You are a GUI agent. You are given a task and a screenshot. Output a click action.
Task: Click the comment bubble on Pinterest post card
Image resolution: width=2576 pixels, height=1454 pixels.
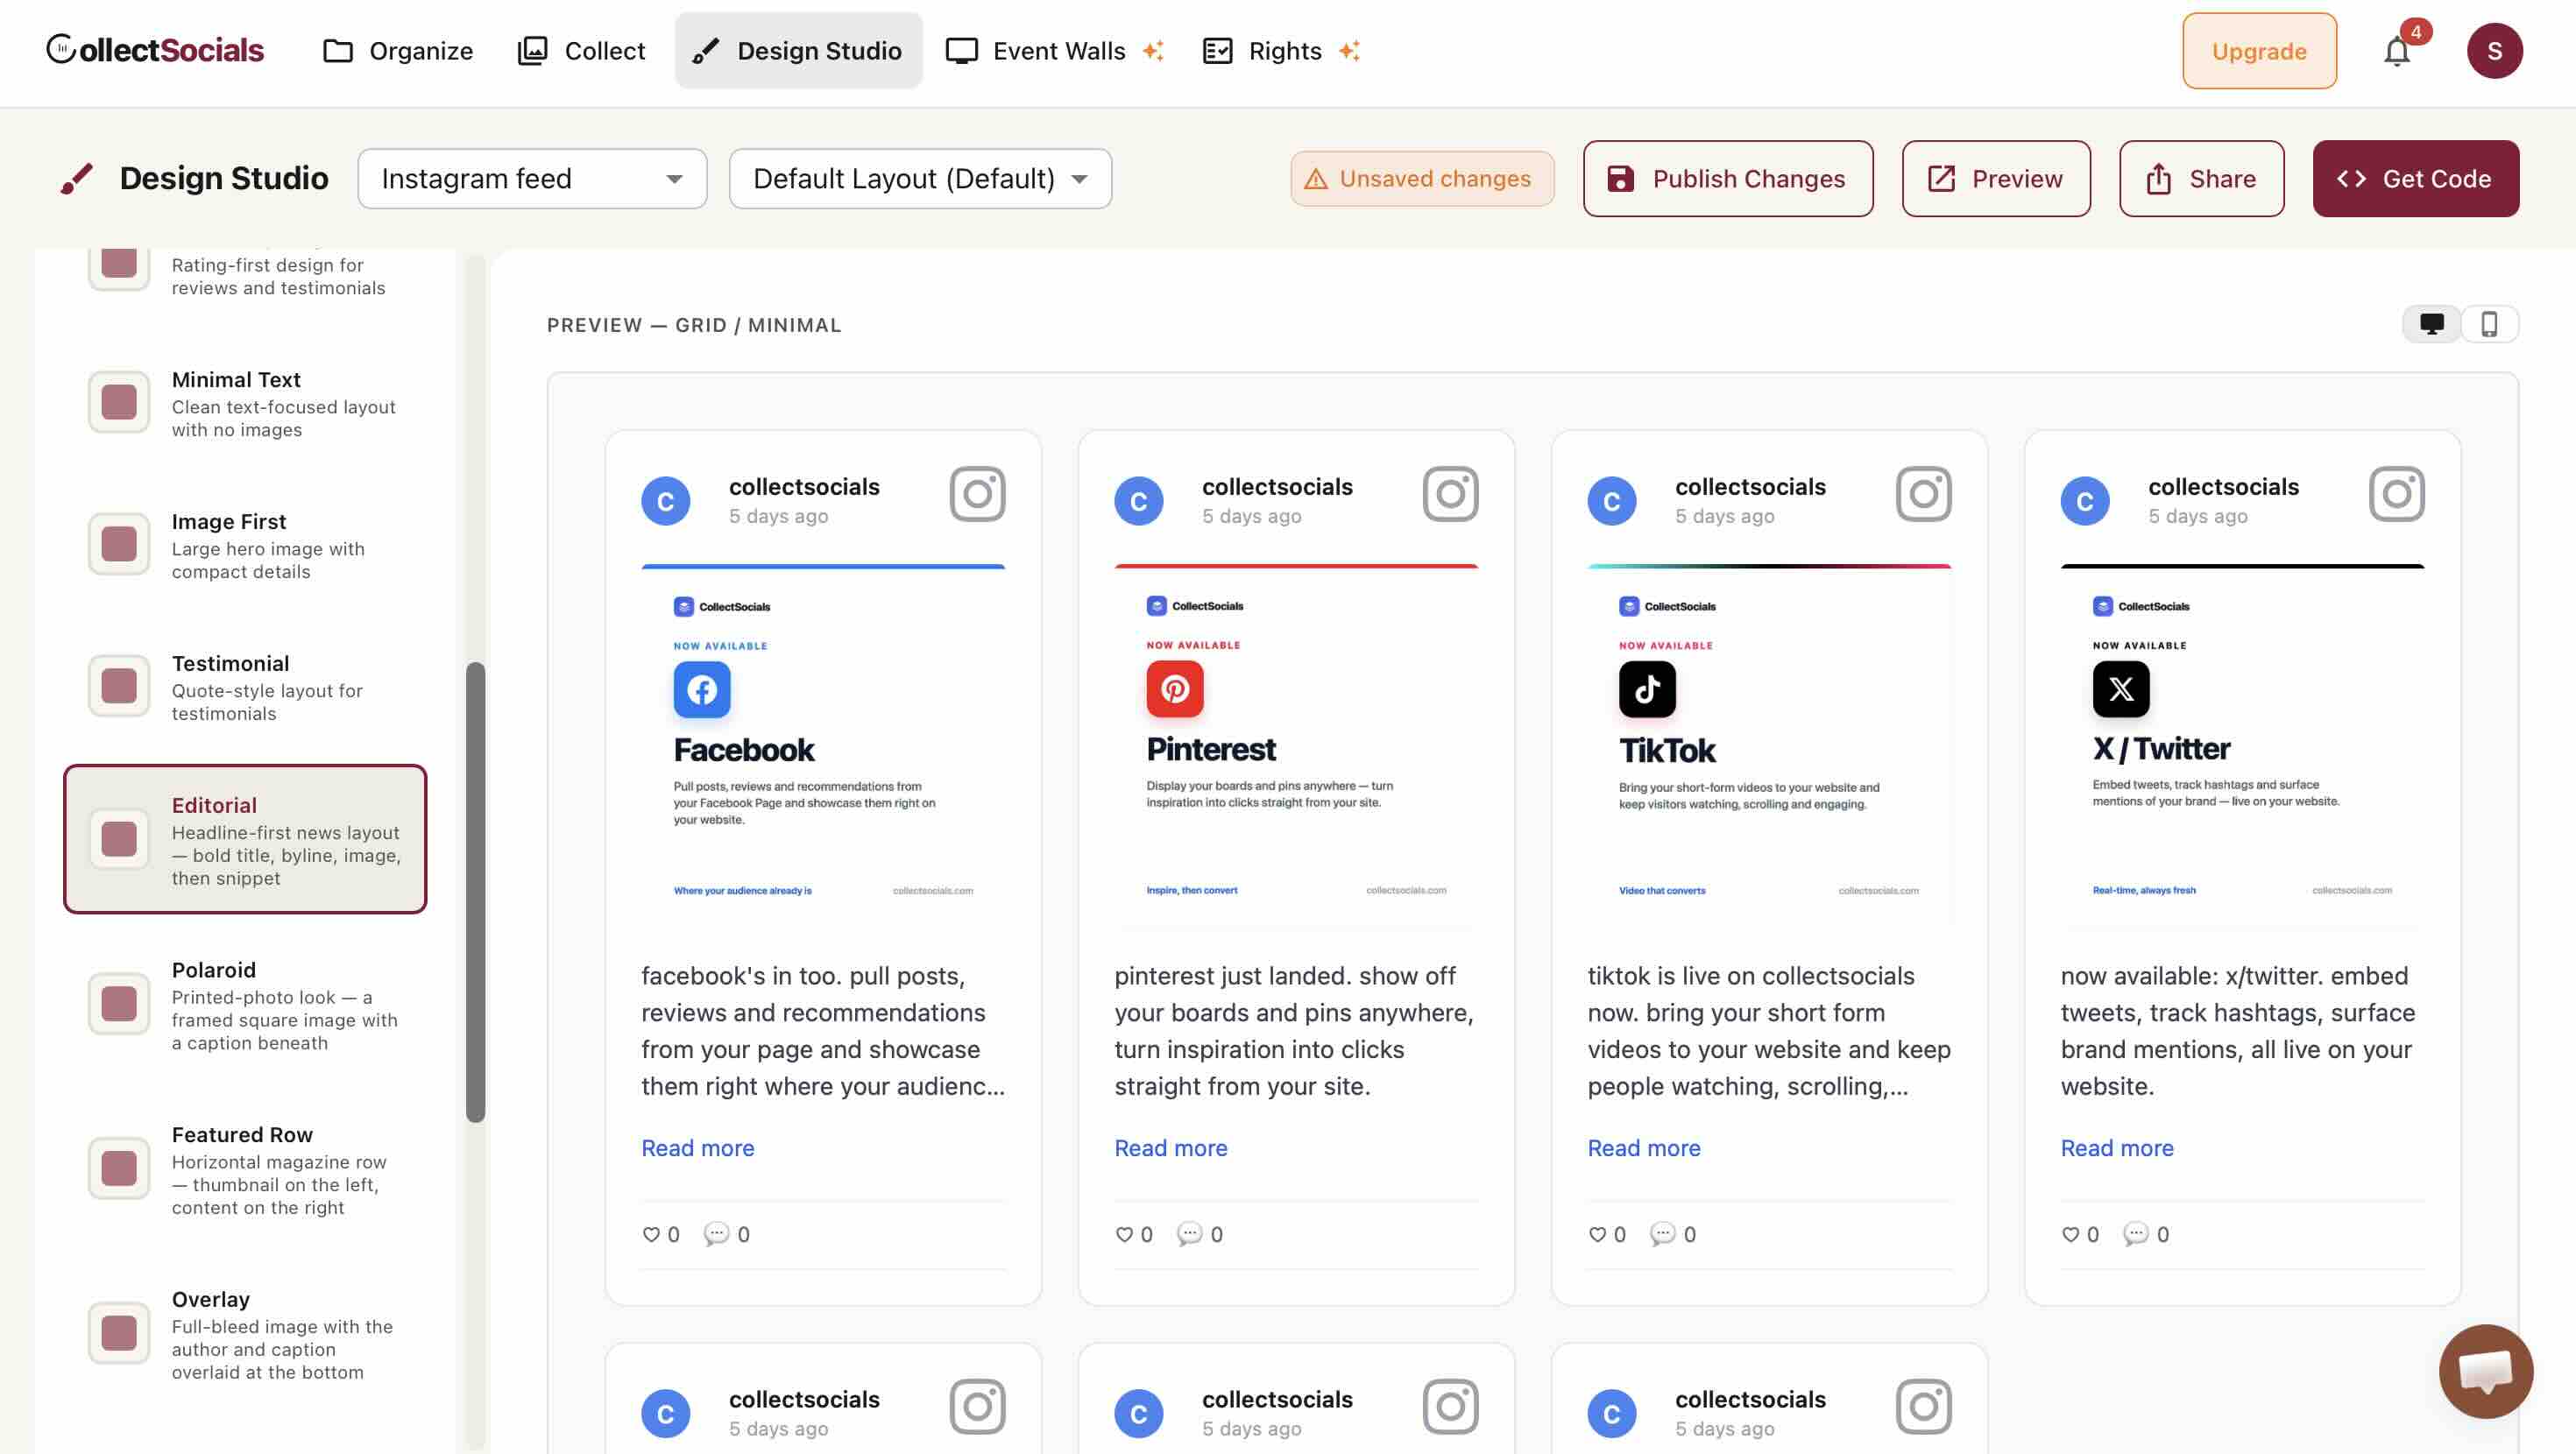point(1189,1234)
